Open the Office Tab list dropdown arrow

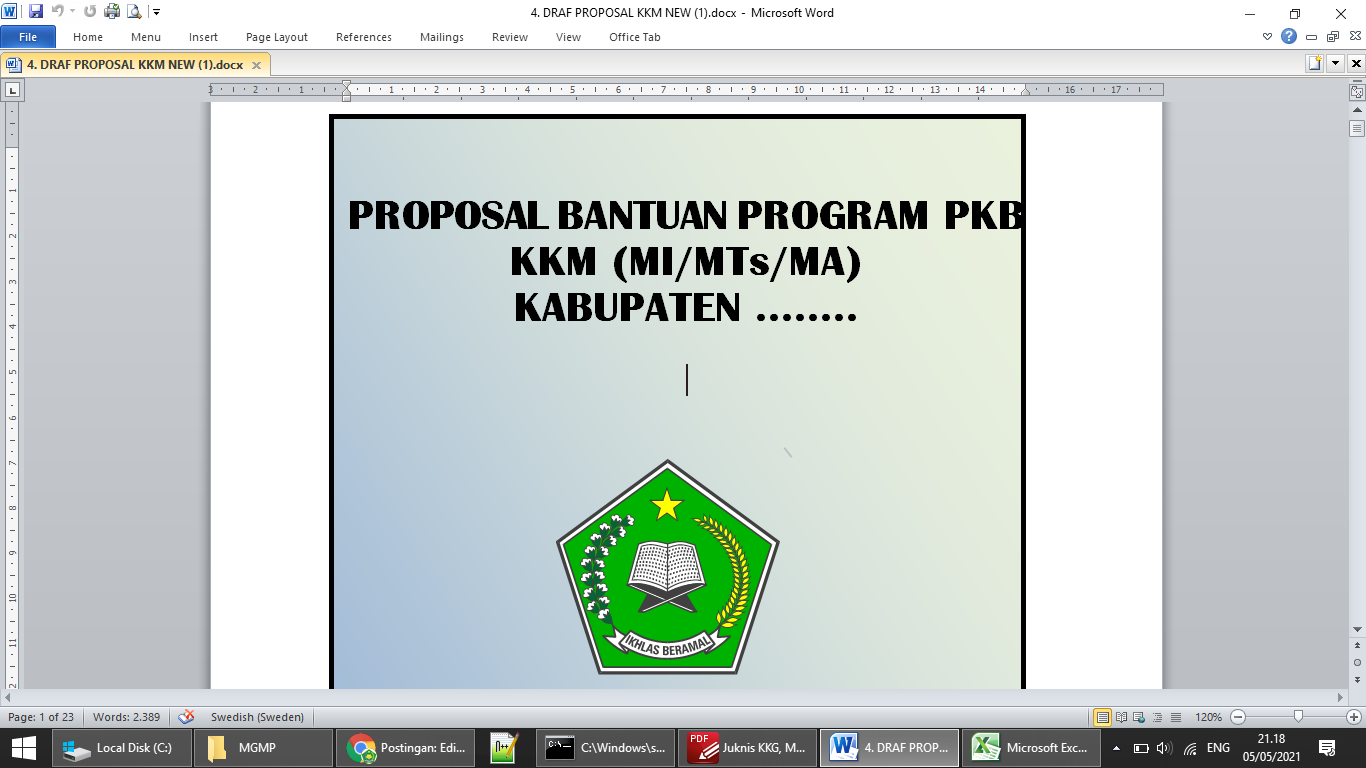(x=1336, y=63)
